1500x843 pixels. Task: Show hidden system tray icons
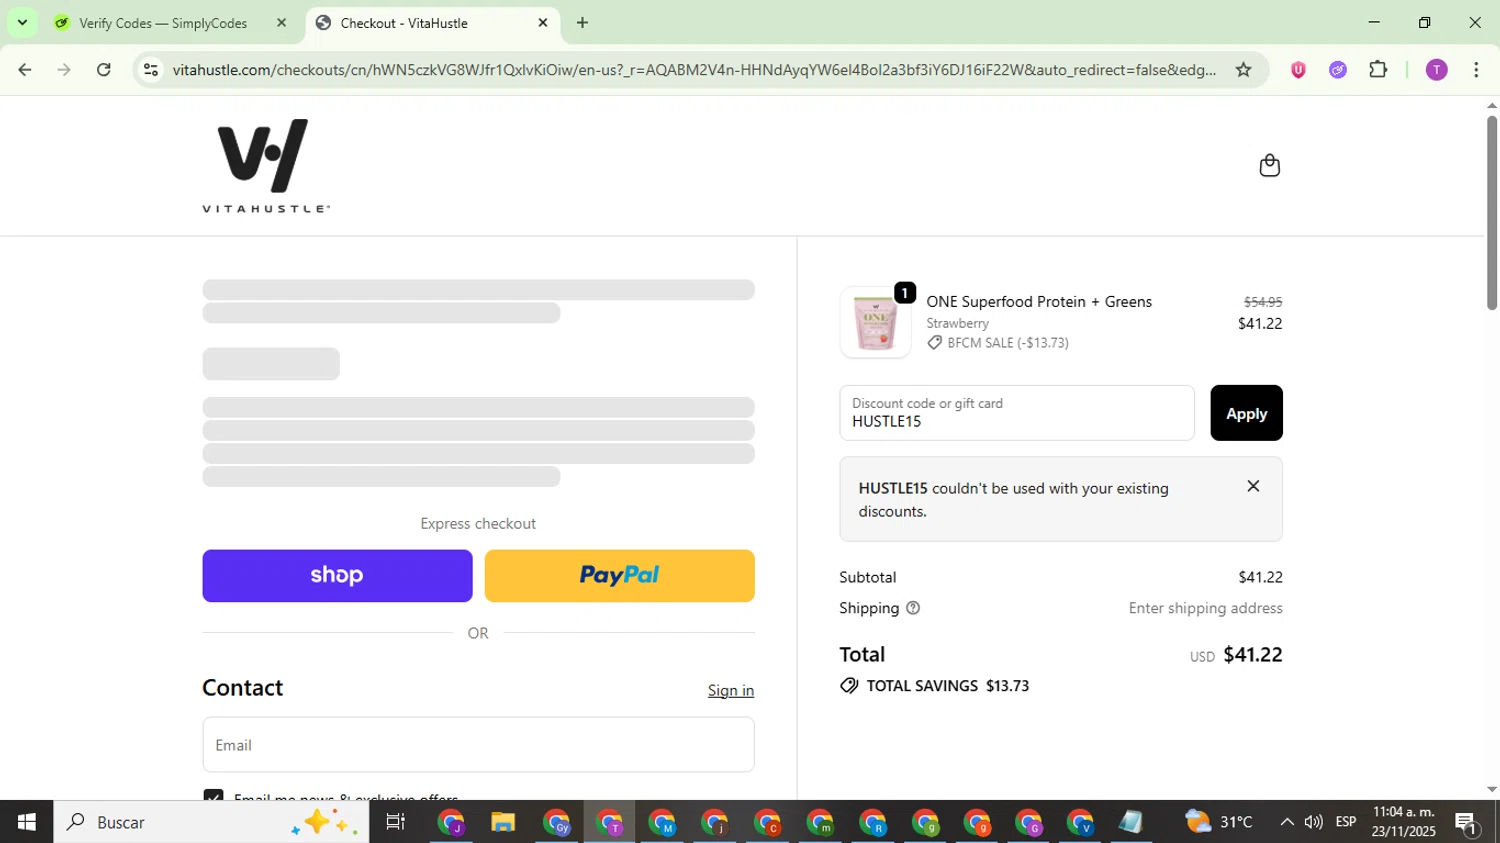click(1286, 822)
